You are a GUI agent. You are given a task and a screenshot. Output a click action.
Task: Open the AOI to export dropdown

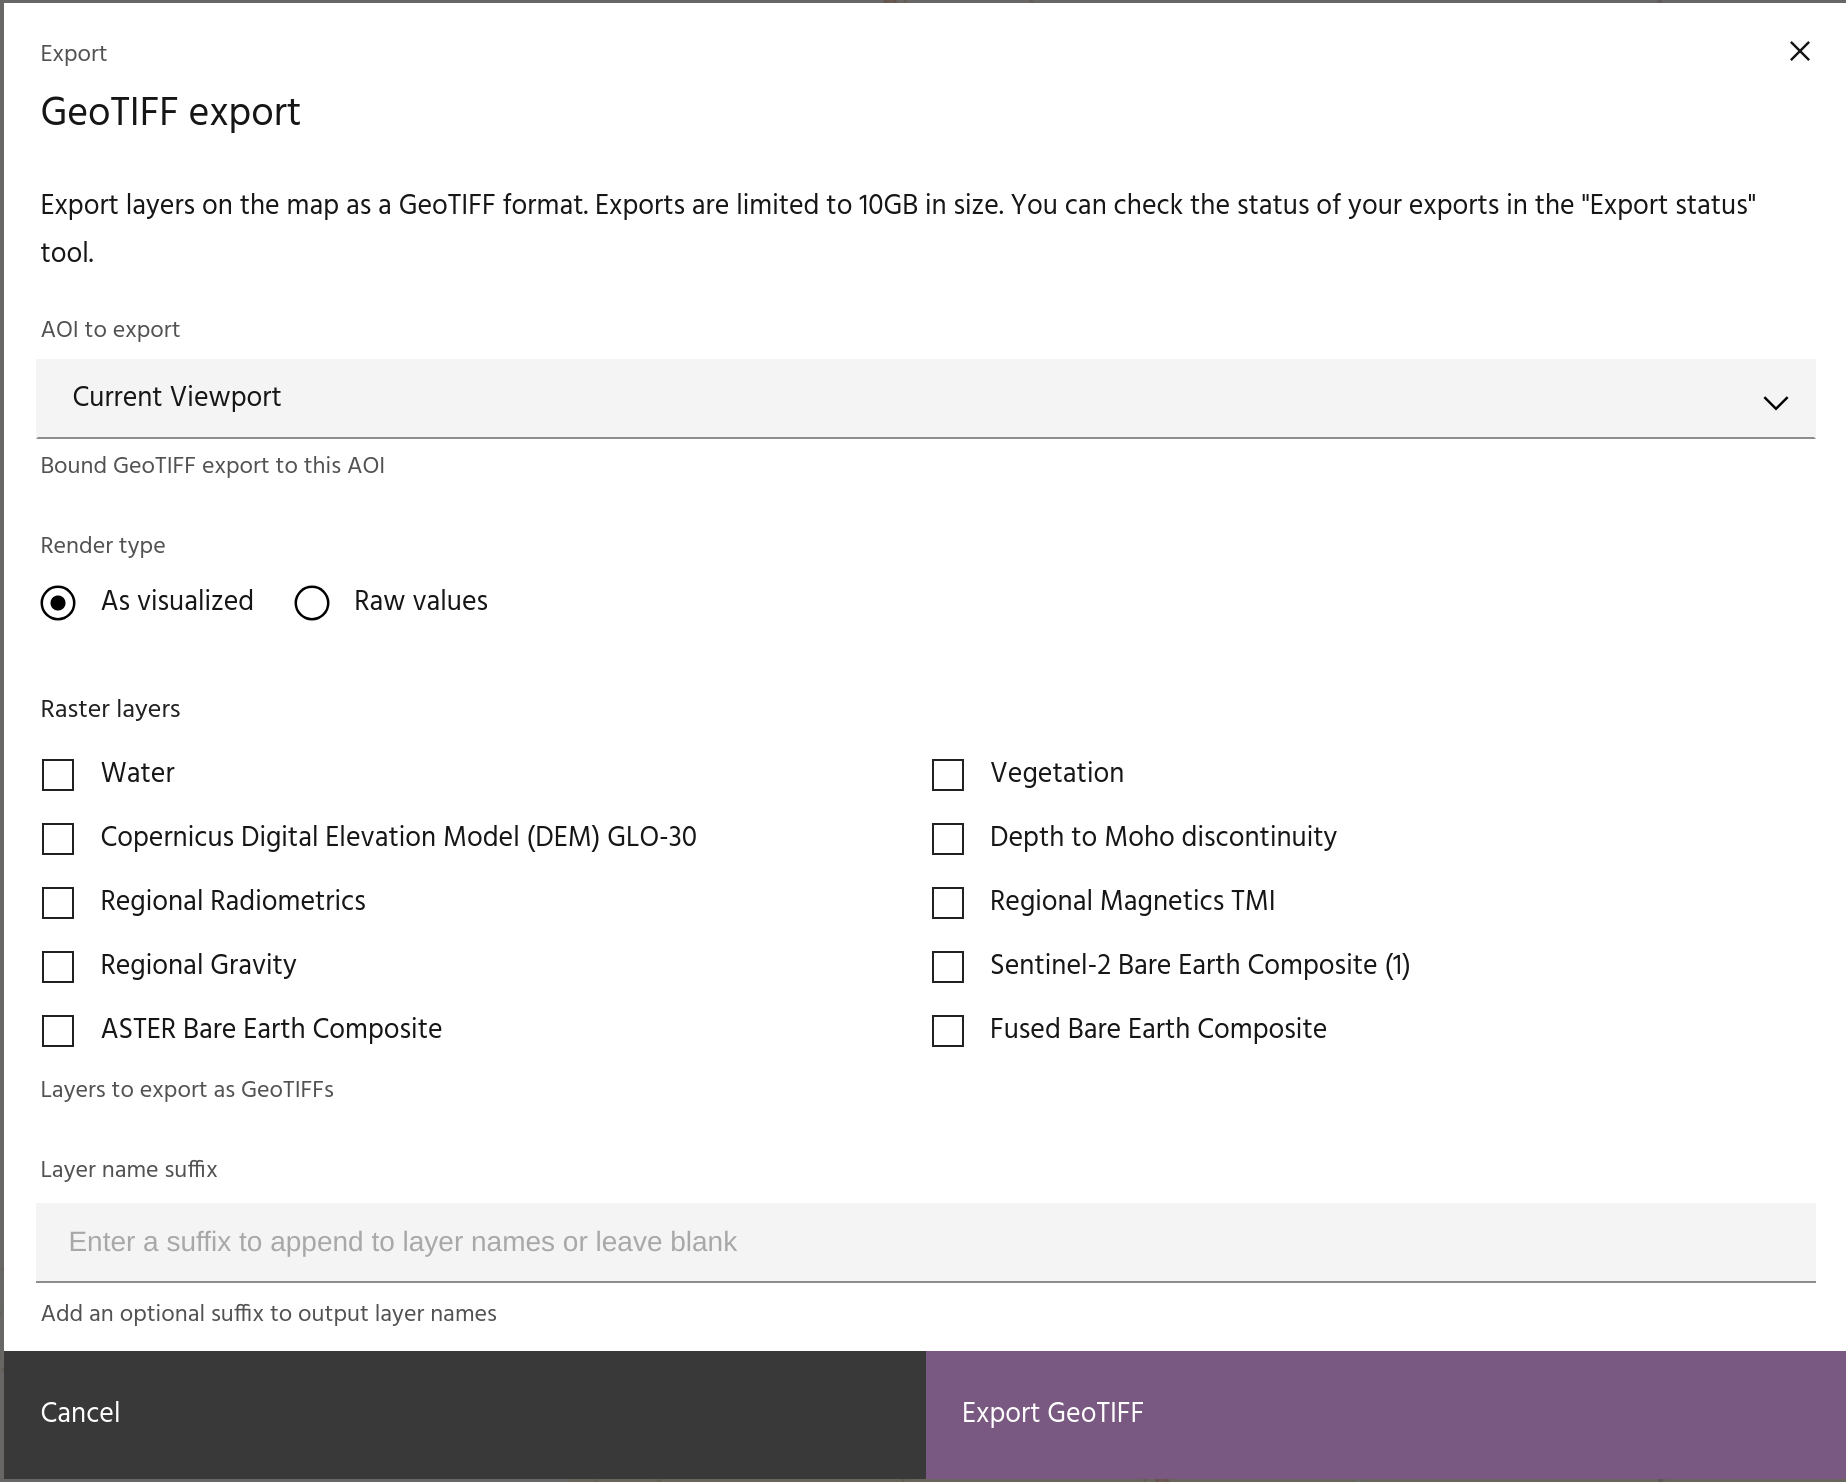point(924,398)
